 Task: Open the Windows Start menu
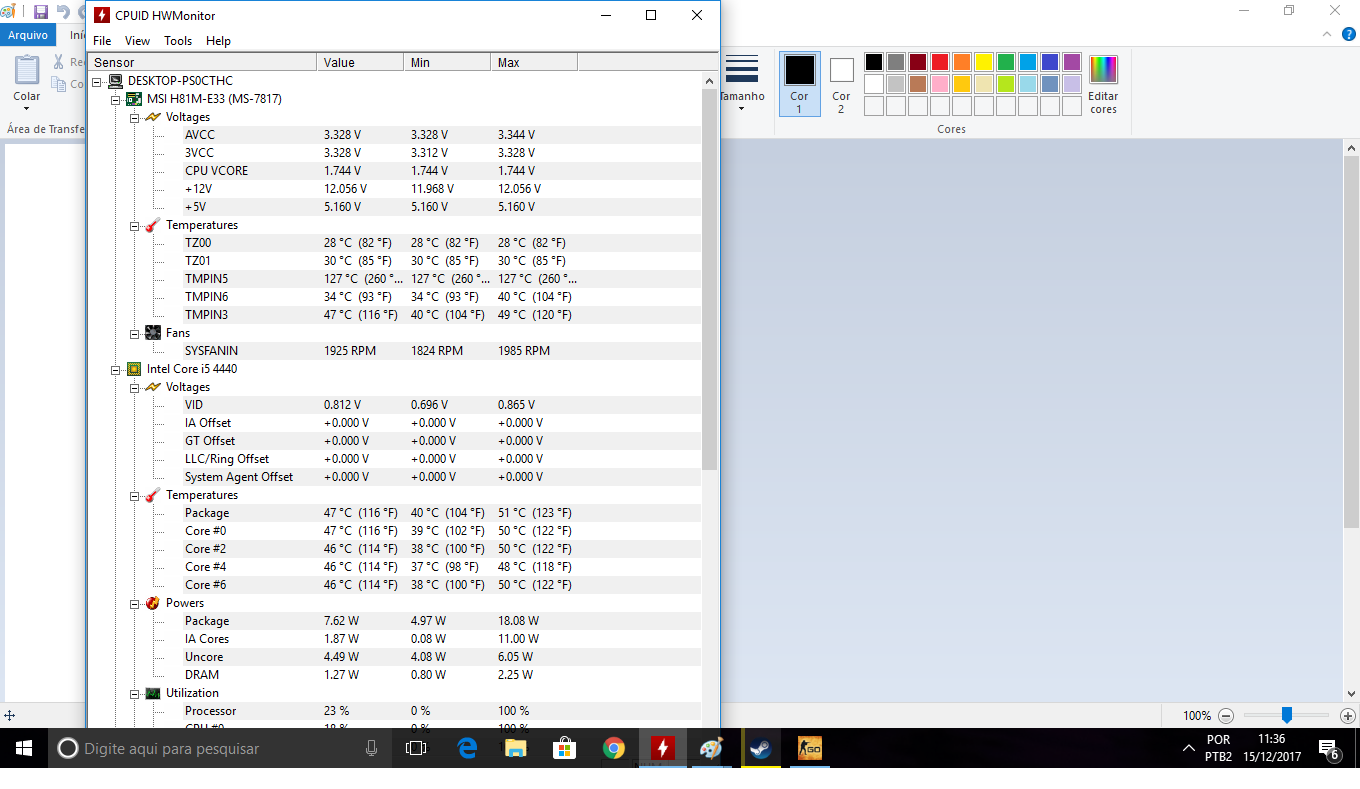click(x=24, y=748)
